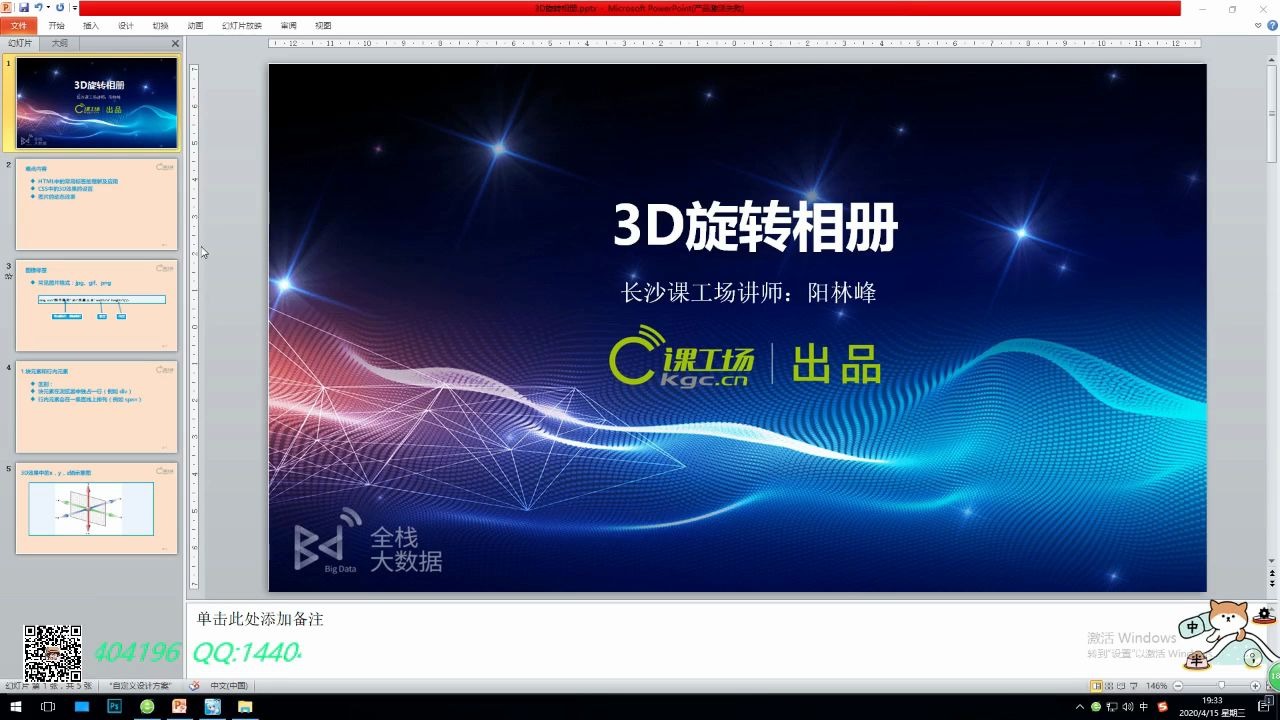Click the slide count status text
The width and height of the screenshot is (1280, 720).
click(49, 686)
